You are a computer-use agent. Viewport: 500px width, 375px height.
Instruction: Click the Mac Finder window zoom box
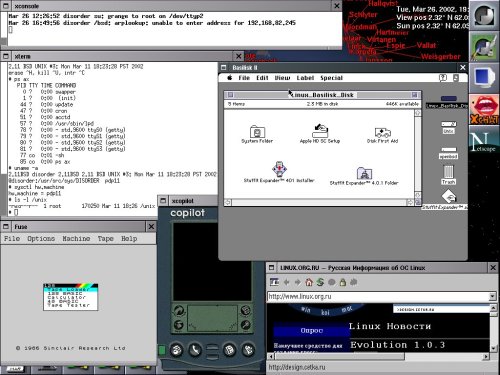414,95
